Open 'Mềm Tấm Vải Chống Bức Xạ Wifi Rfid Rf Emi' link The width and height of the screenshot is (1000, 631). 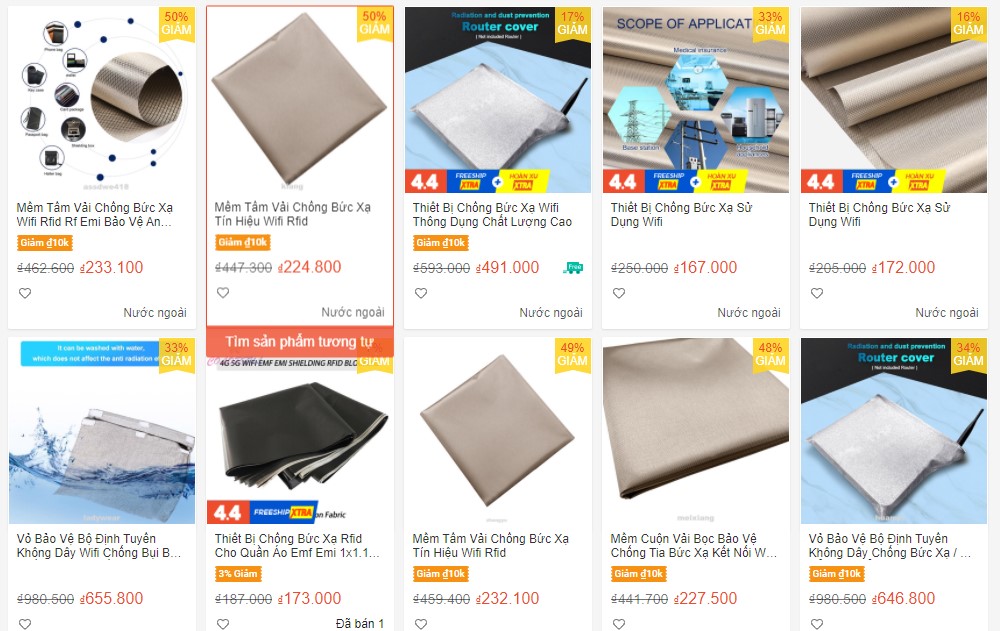(94, 214)
